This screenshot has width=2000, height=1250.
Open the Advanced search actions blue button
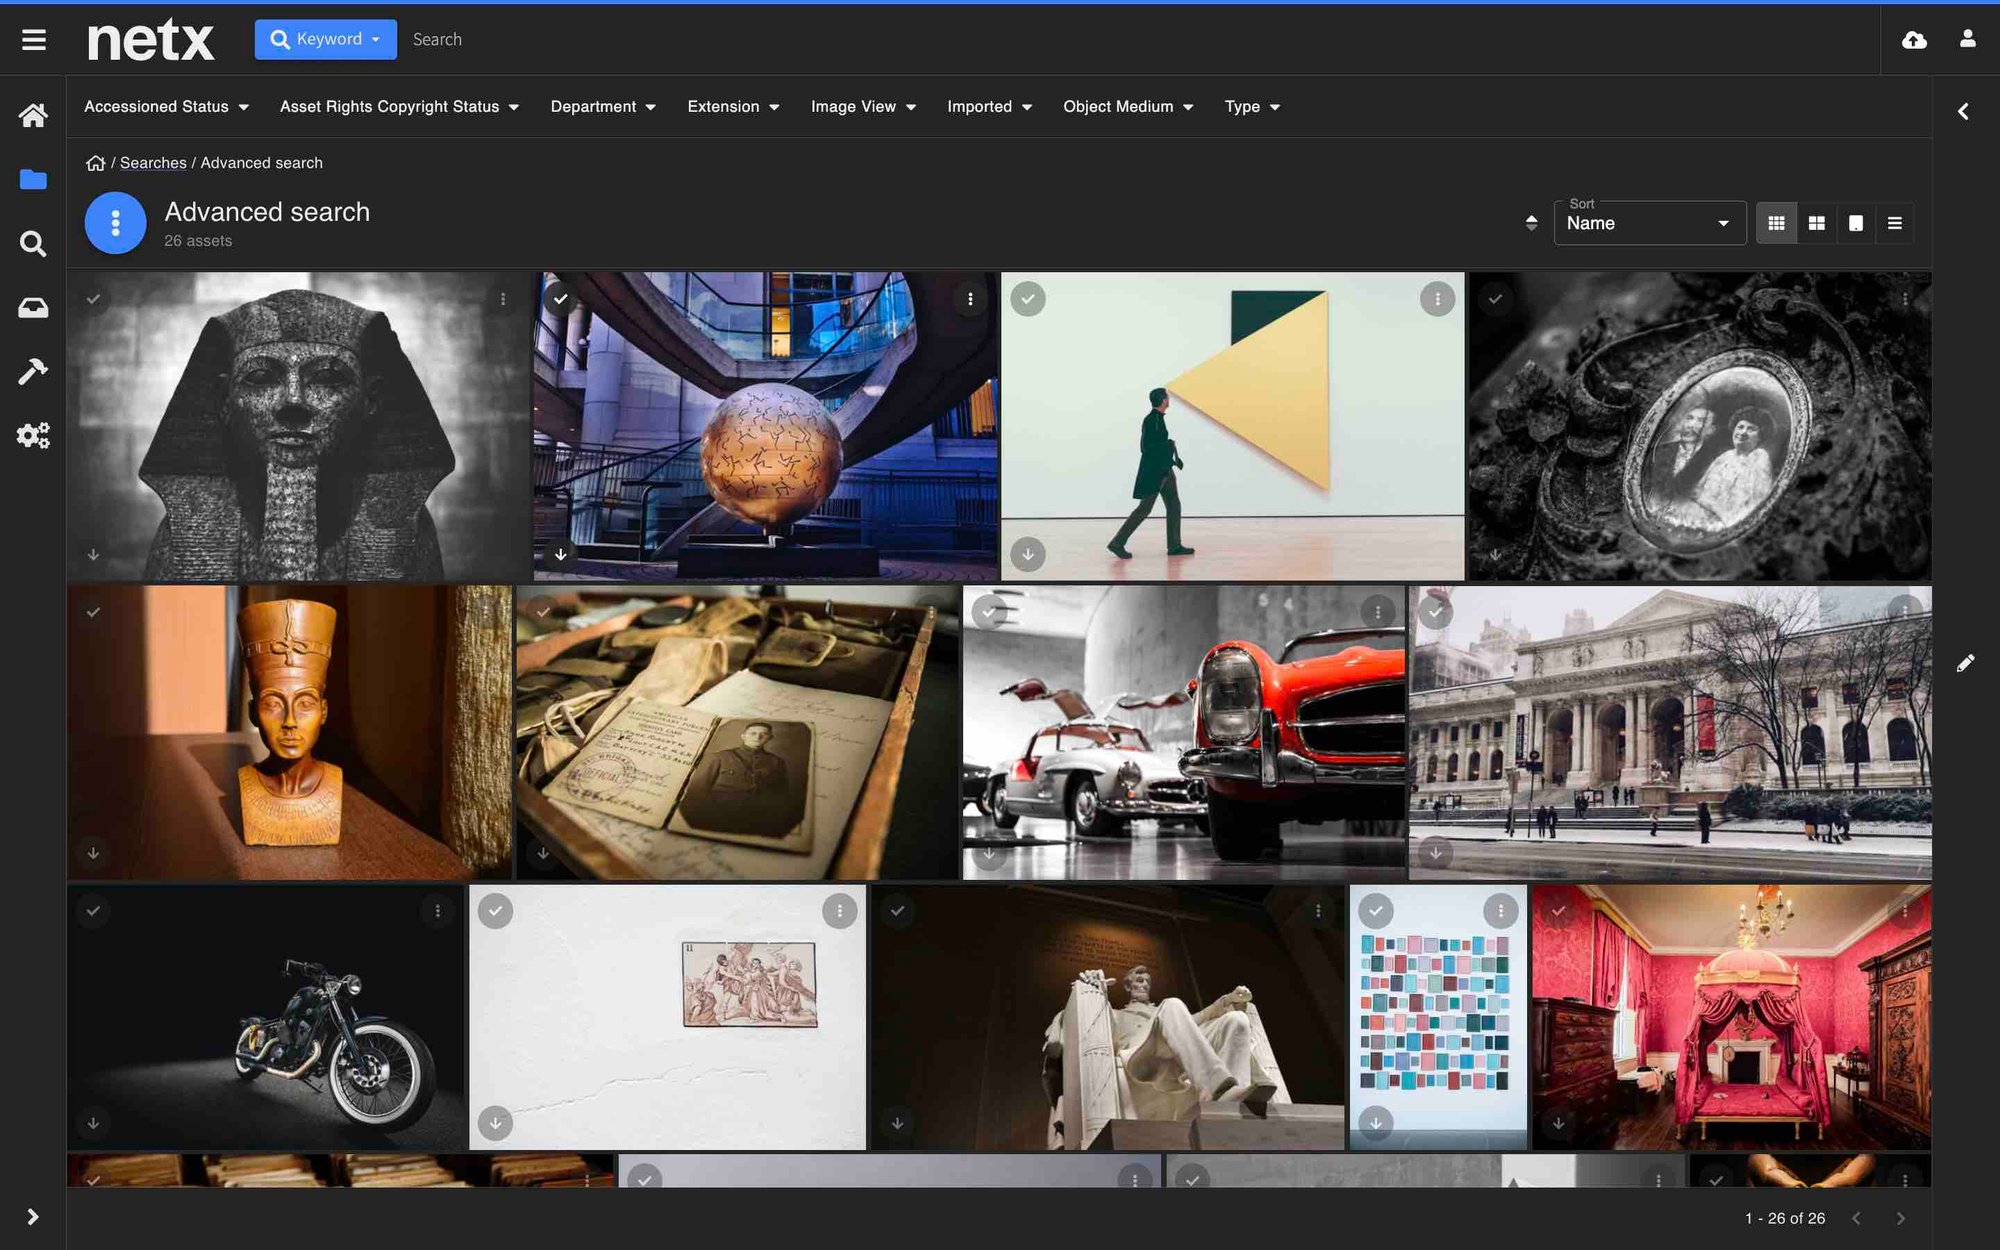tap(115, 223)
